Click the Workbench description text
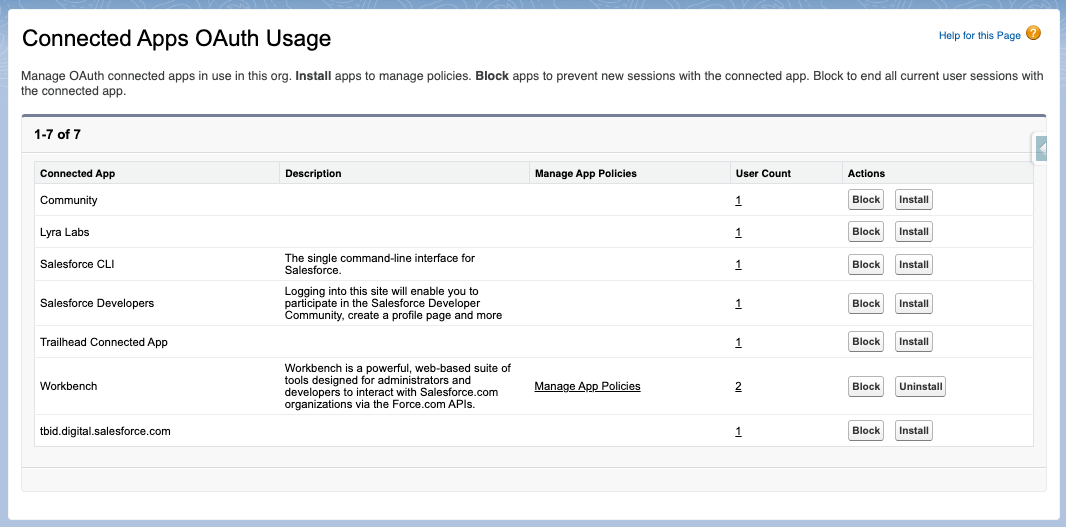The height and width of the screenshot is (527, 1066). tap(398, 386)
